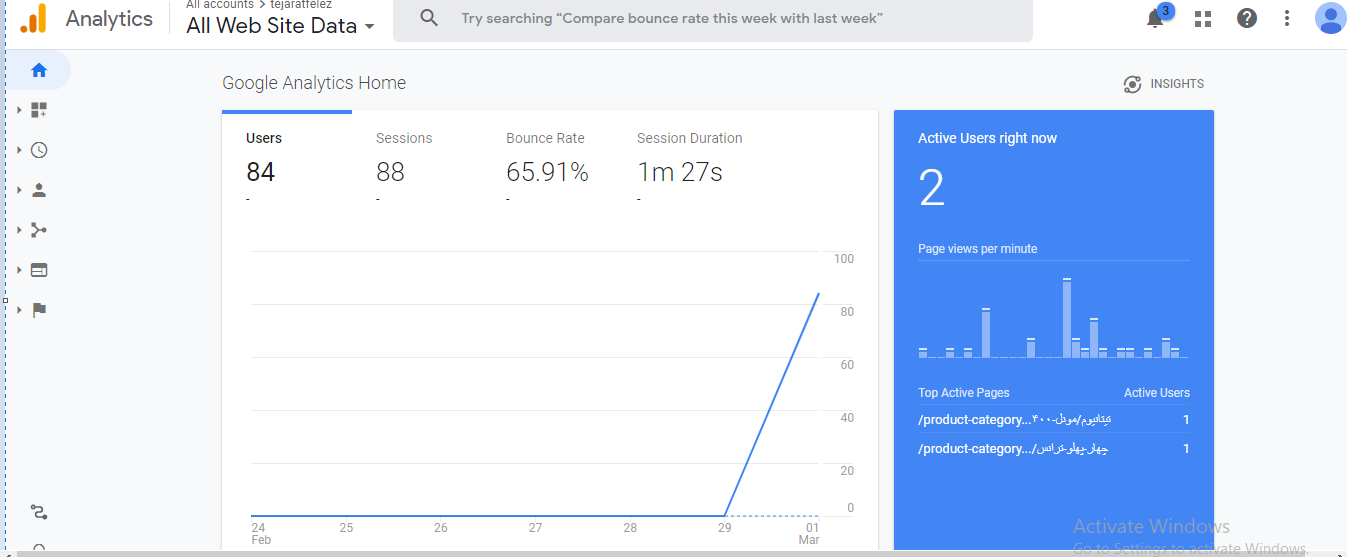1347x557 pixels.
Task: Click the 1m 27s duration value
Action: point(680,172)
